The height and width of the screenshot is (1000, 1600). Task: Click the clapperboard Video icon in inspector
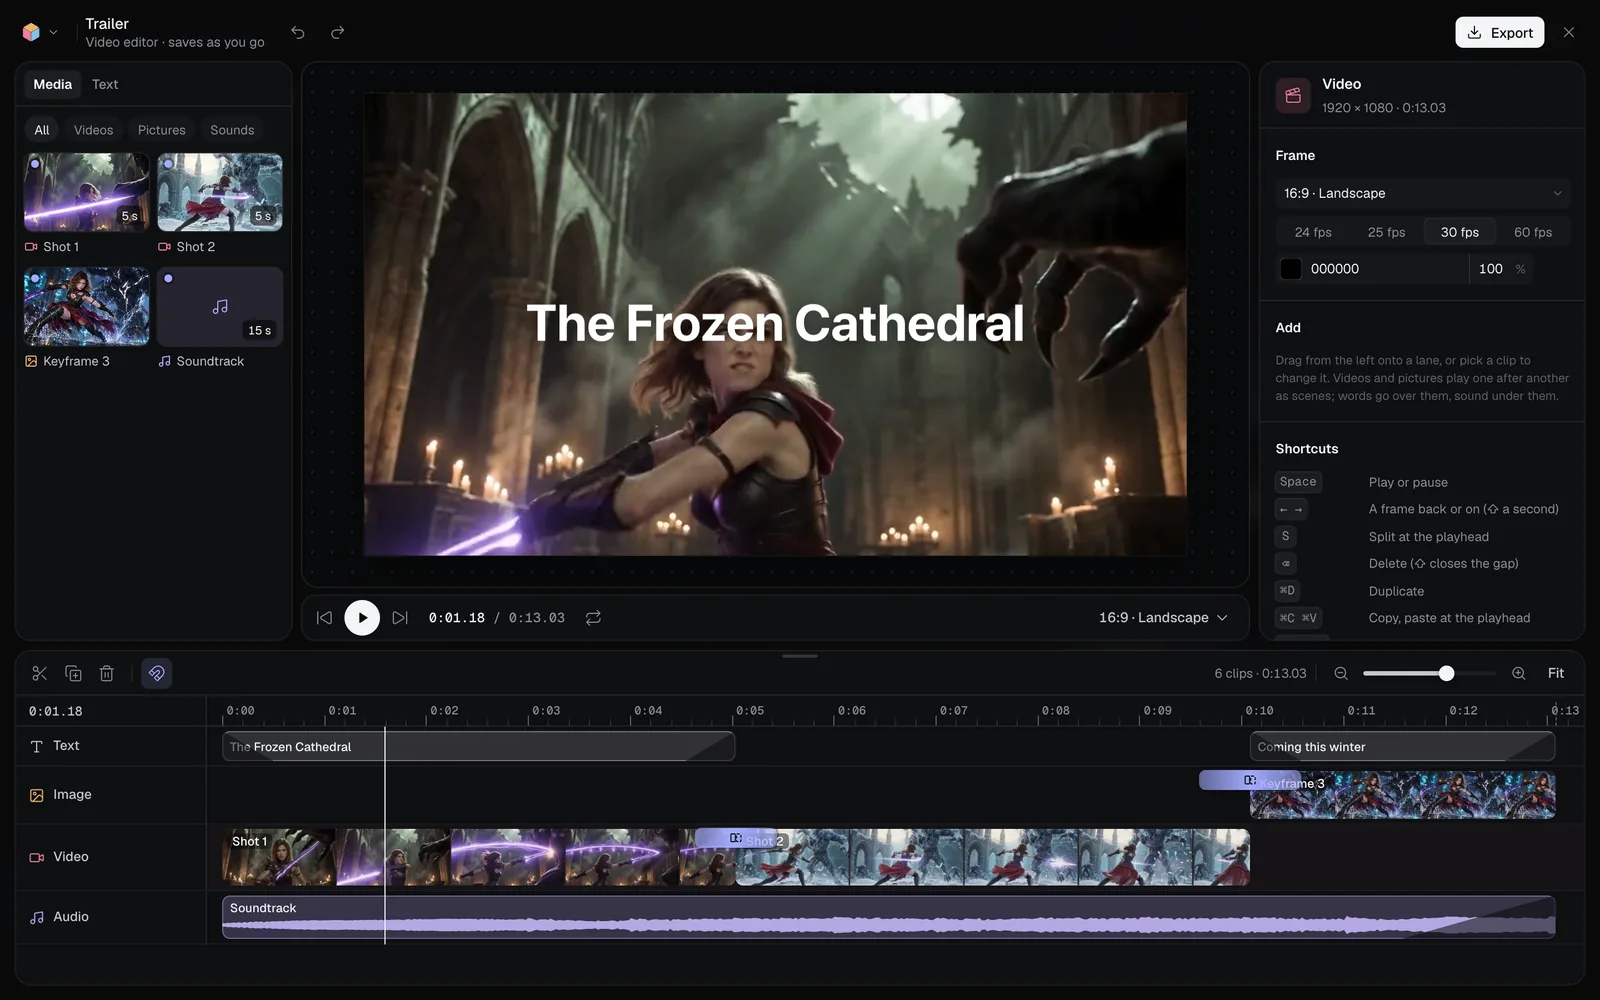click(1293, 95)
